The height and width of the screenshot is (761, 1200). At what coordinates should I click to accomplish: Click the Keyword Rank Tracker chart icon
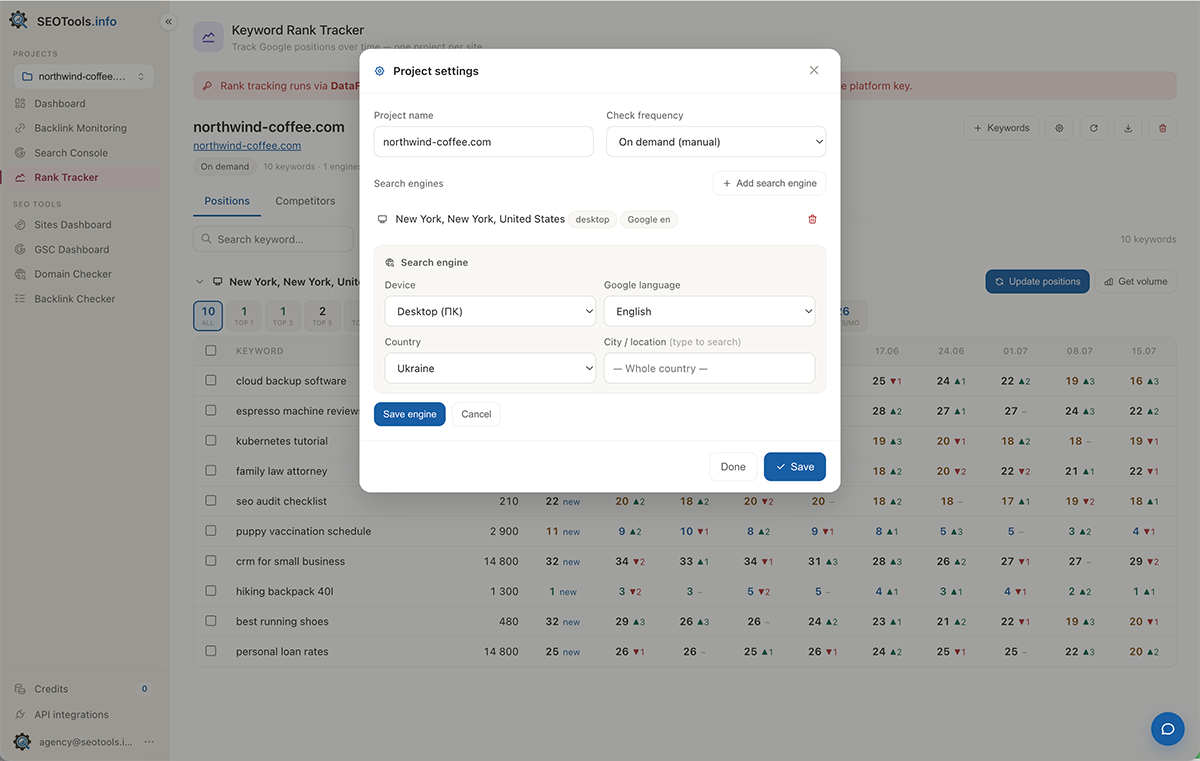coord(208,37)
